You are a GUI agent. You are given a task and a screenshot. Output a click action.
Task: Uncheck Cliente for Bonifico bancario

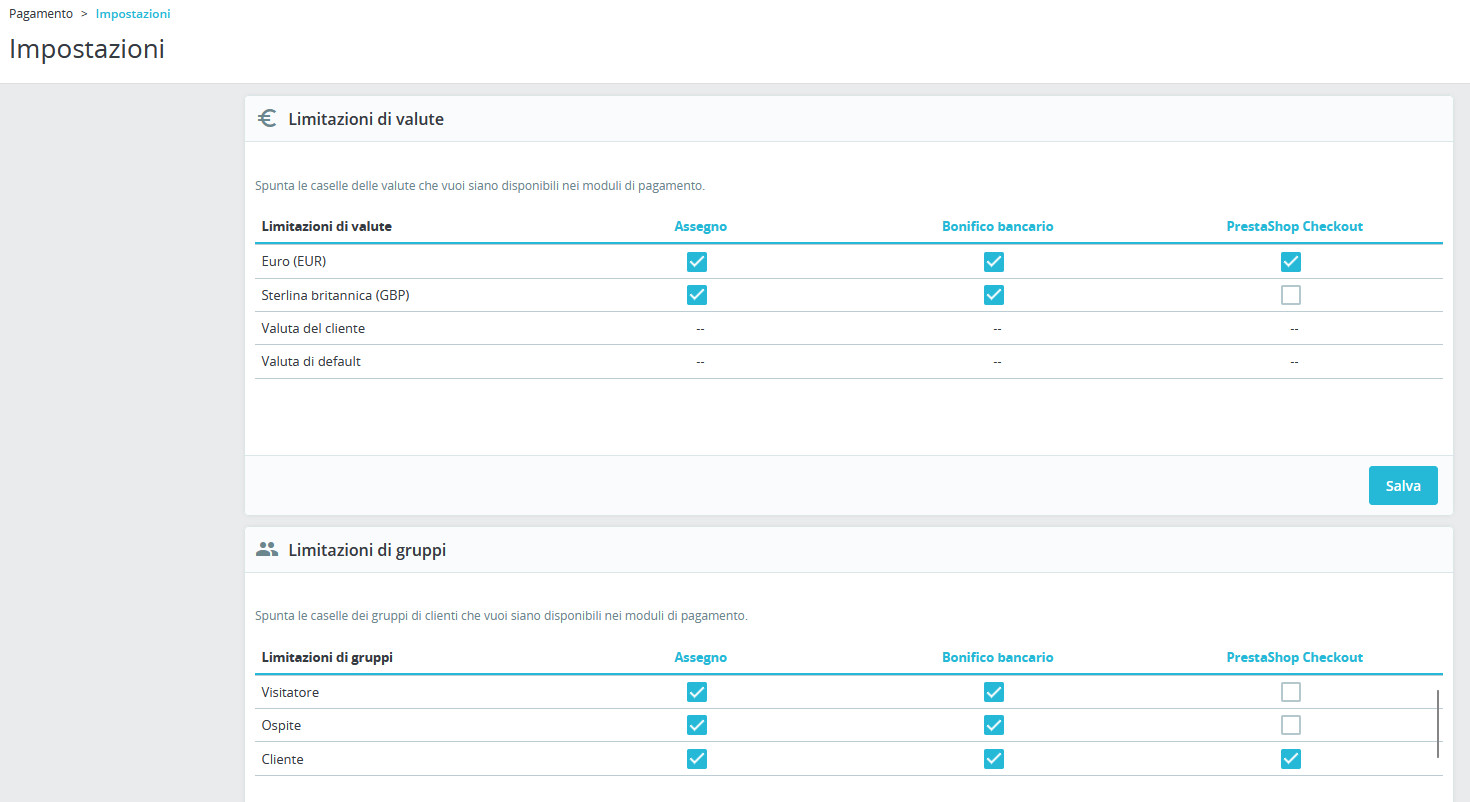tap(993, 759)
